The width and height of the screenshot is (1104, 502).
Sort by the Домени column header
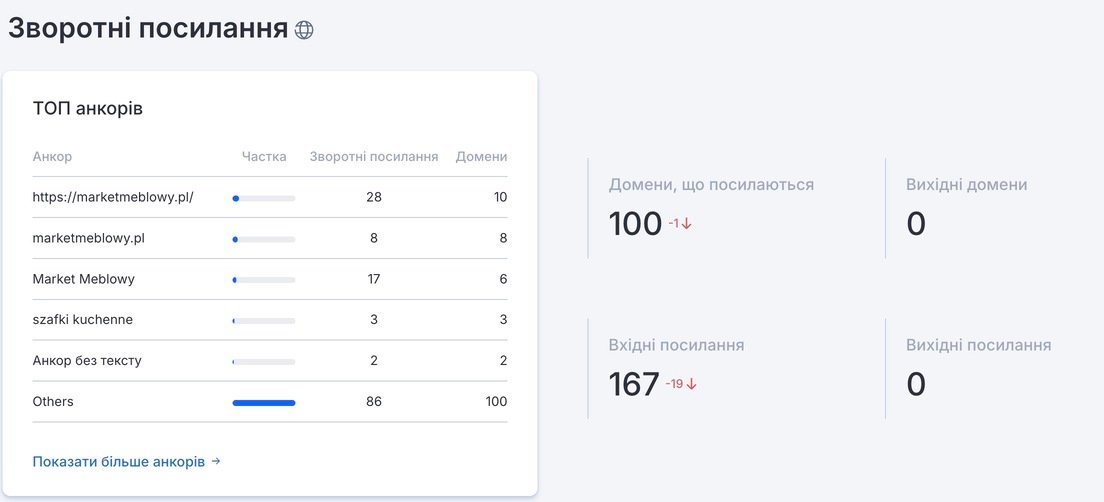[482, 156]
